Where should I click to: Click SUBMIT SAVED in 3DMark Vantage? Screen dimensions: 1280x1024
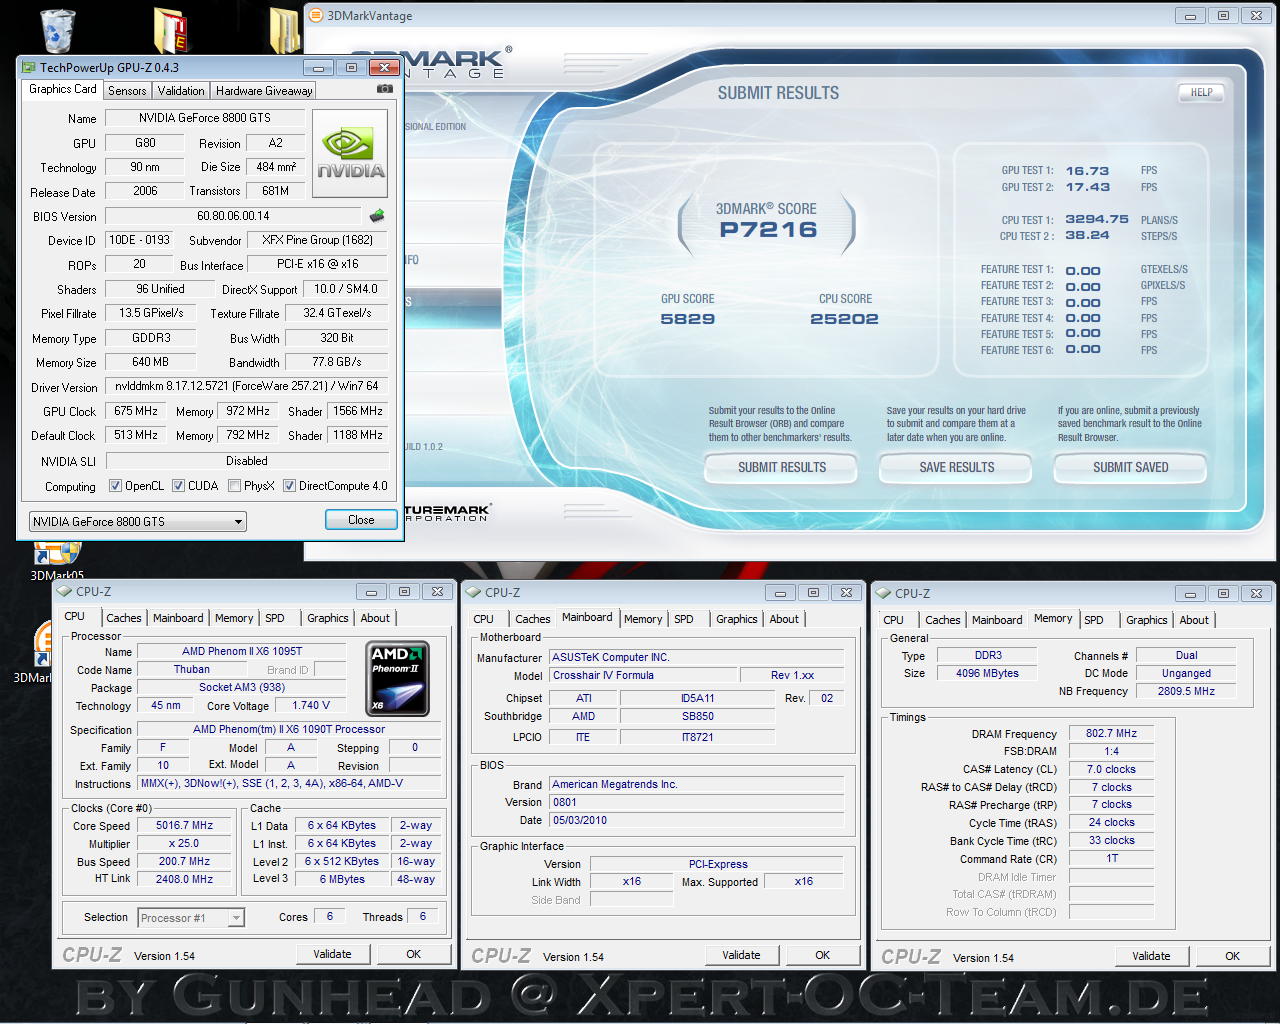(1131, 467)
